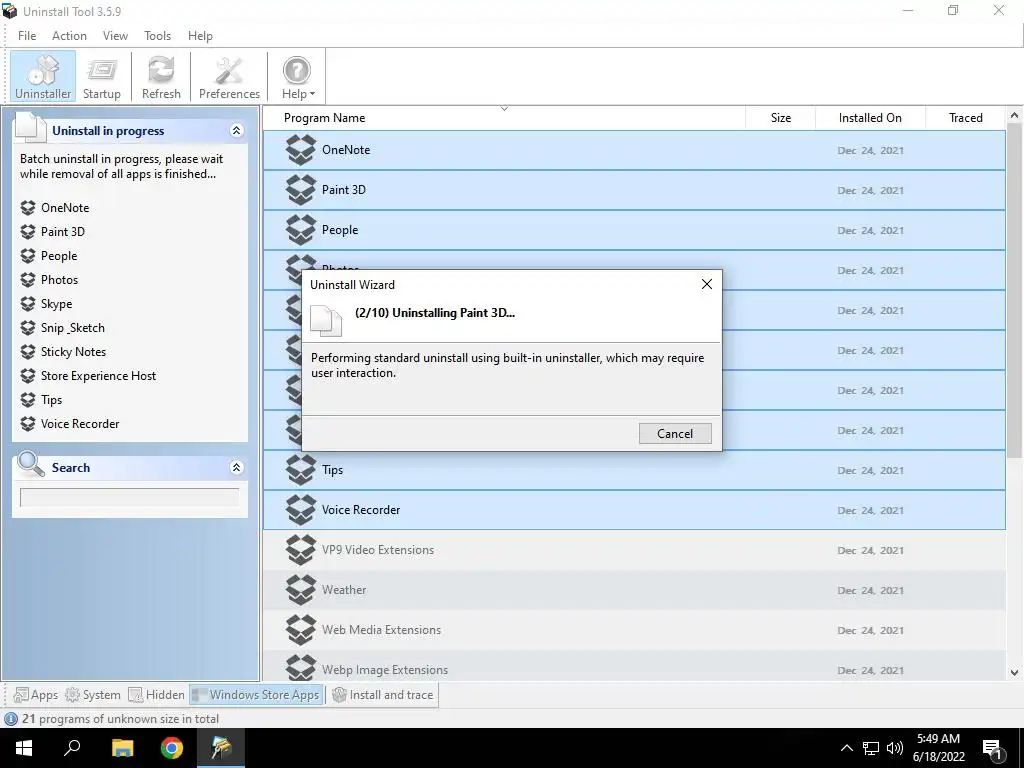The width and height of the screenshot is (1024, 768).
Task: Open the notification center
Action: tap(993, 750)
